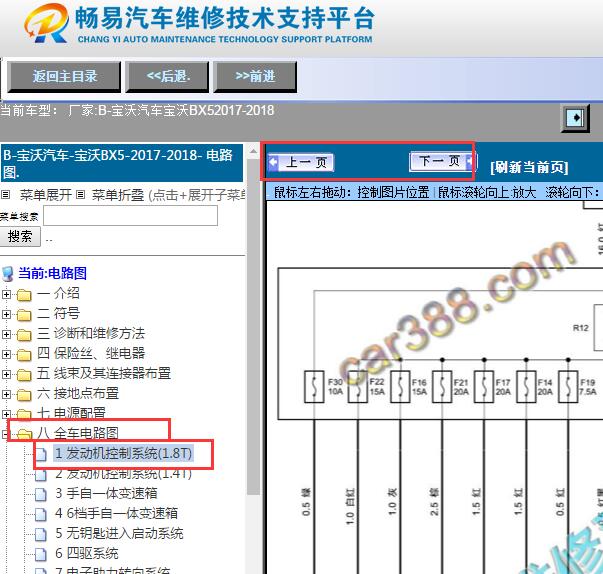Viewport: 603px width, 574px height.
Task: Click the R12 relay label
Action: [x=581, y=328]
